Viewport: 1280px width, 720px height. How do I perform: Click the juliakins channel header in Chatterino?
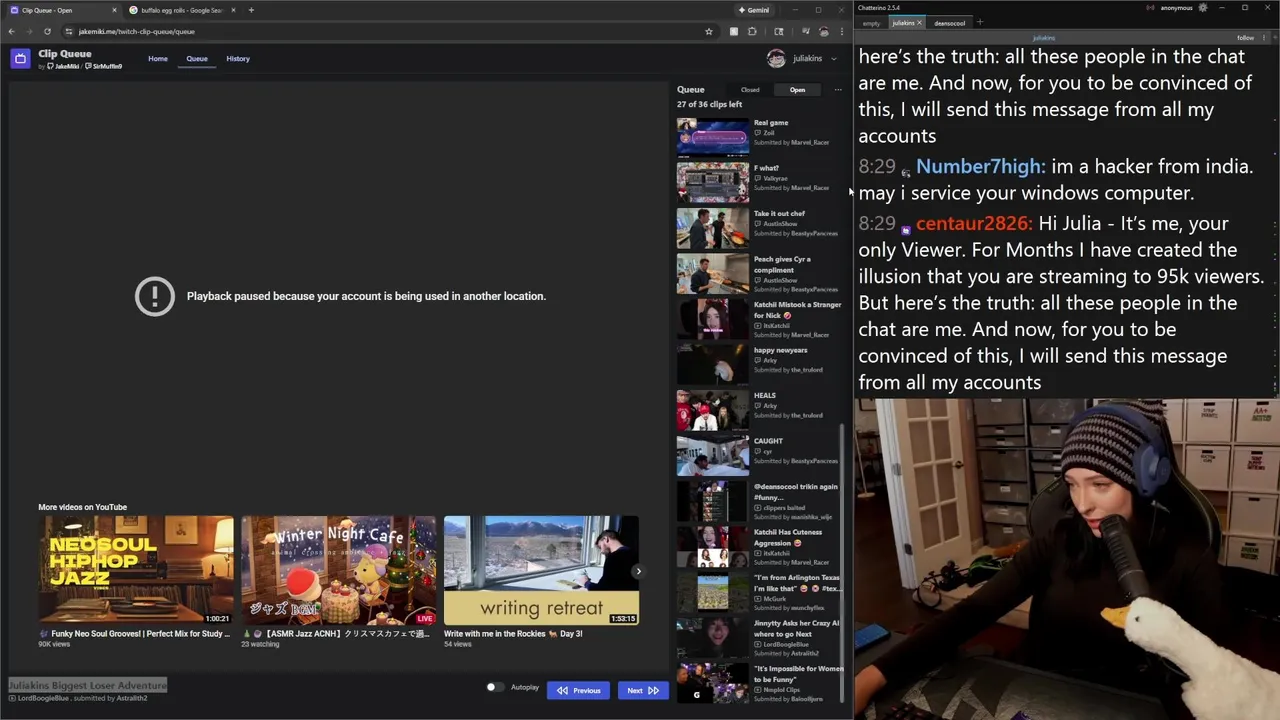[x=1044, y=38]
